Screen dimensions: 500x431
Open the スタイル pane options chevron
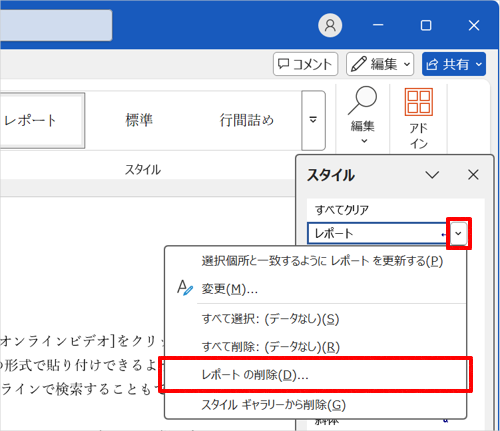click(432, 175)
